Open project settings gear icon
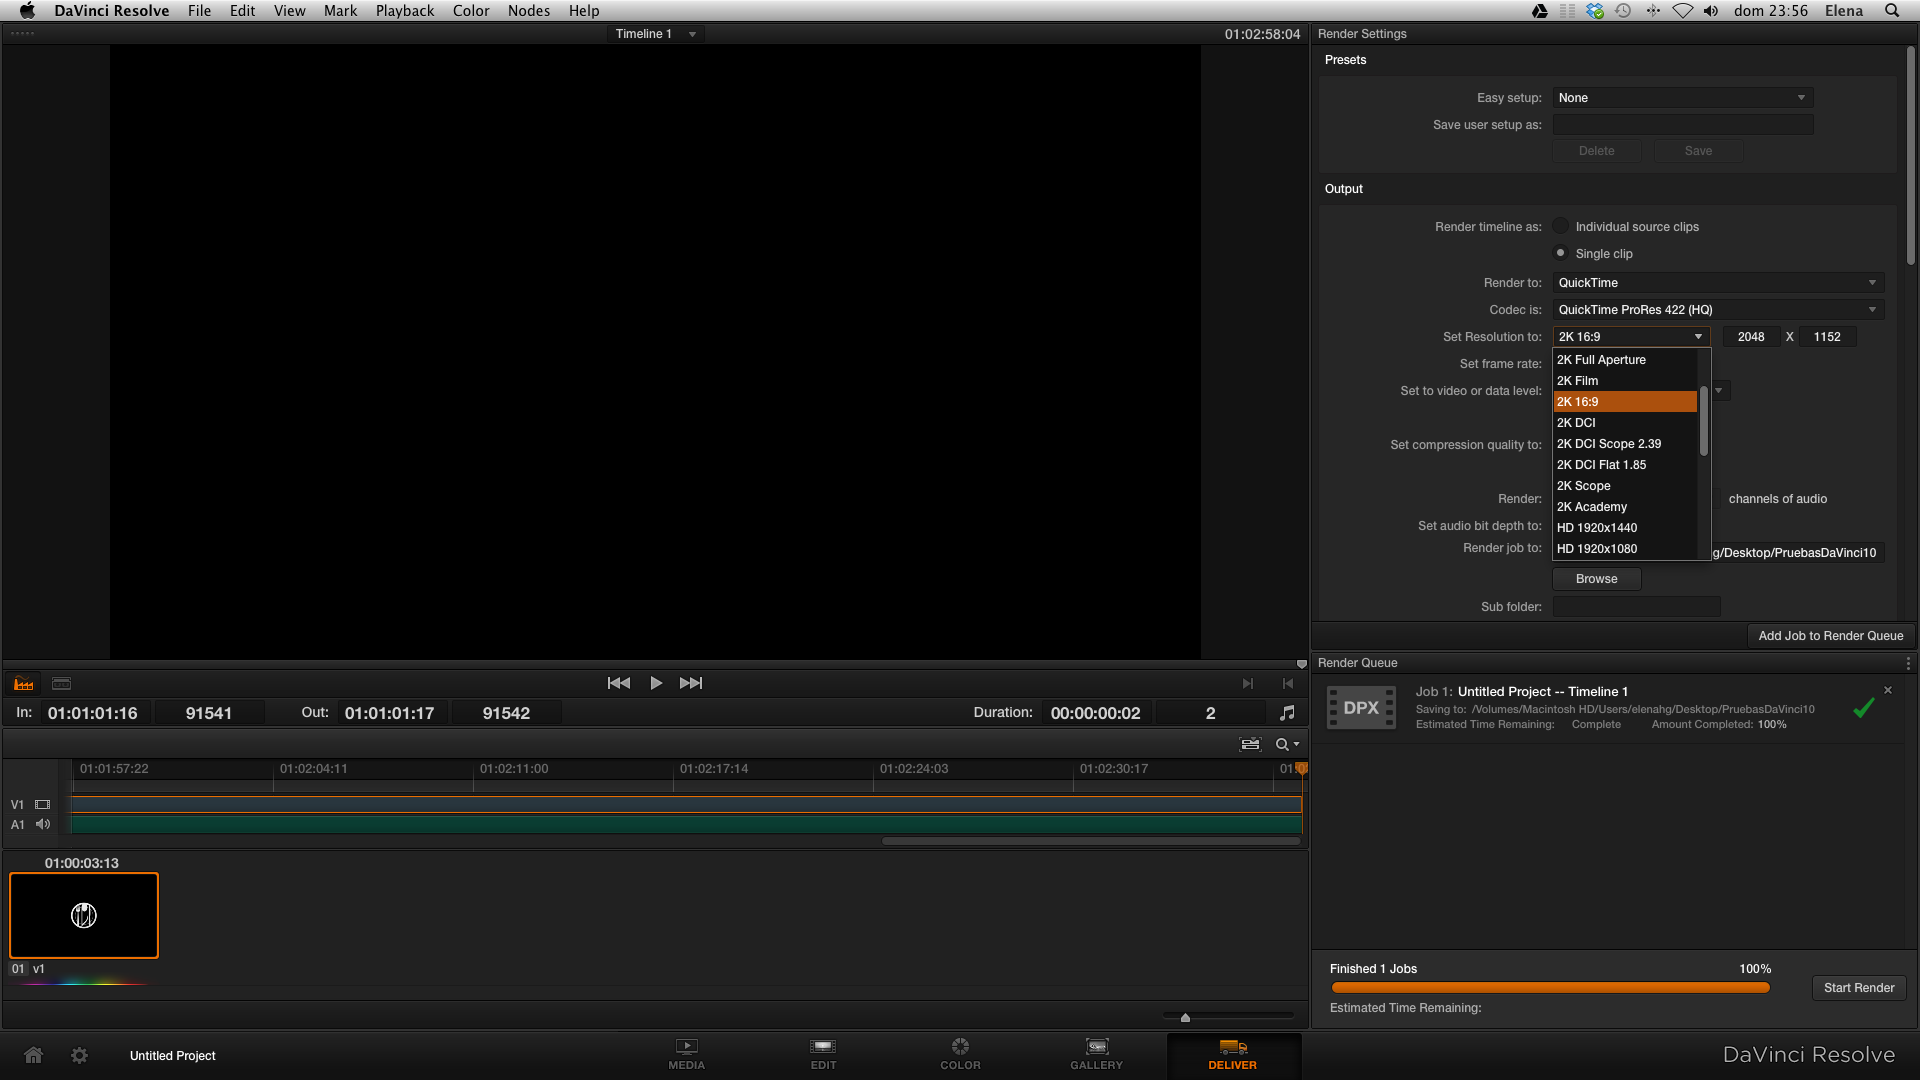 (x=79, y=1055)
